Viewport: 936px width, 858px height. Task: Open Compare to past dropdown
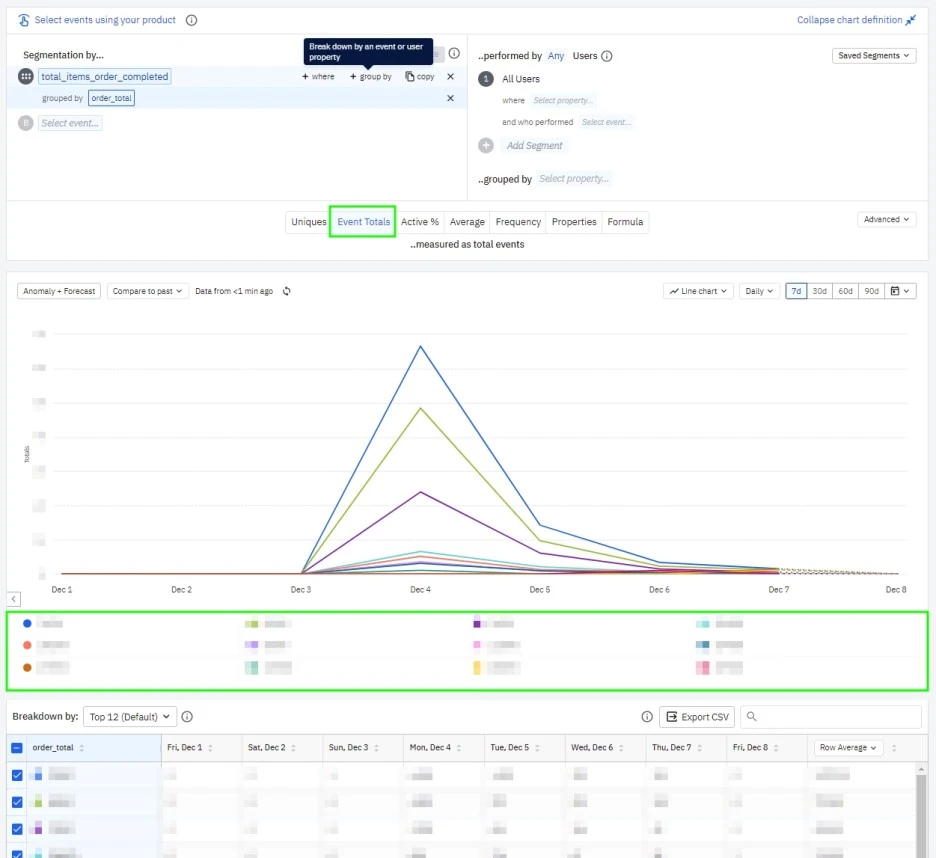(147, 291)
